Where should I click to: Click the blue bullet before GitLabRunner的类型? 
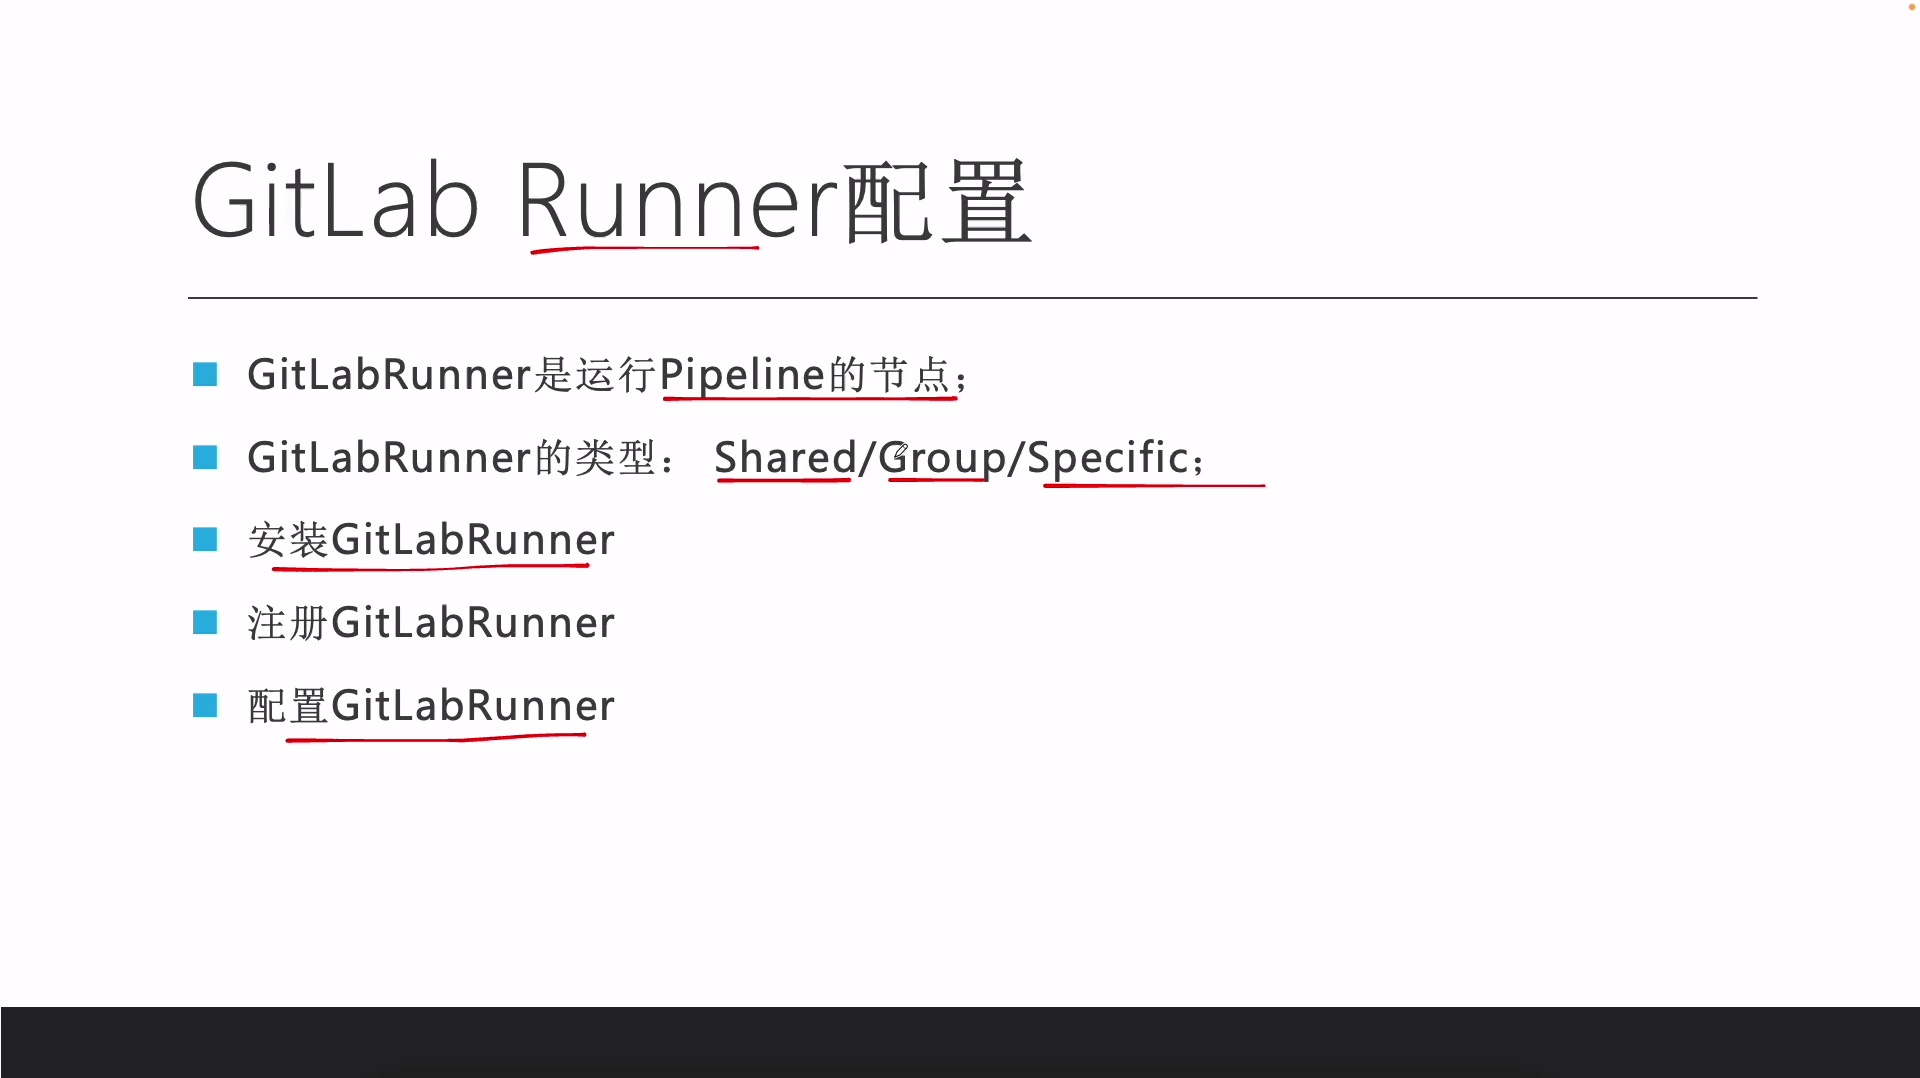click(x=205, y=458)
